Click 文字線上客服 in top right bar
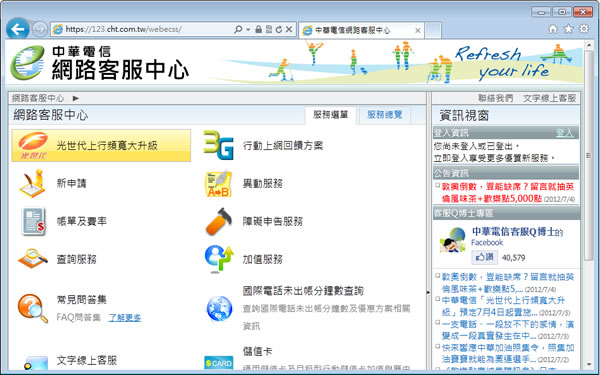This screenshot has width=600, height=375. (549, 98)
